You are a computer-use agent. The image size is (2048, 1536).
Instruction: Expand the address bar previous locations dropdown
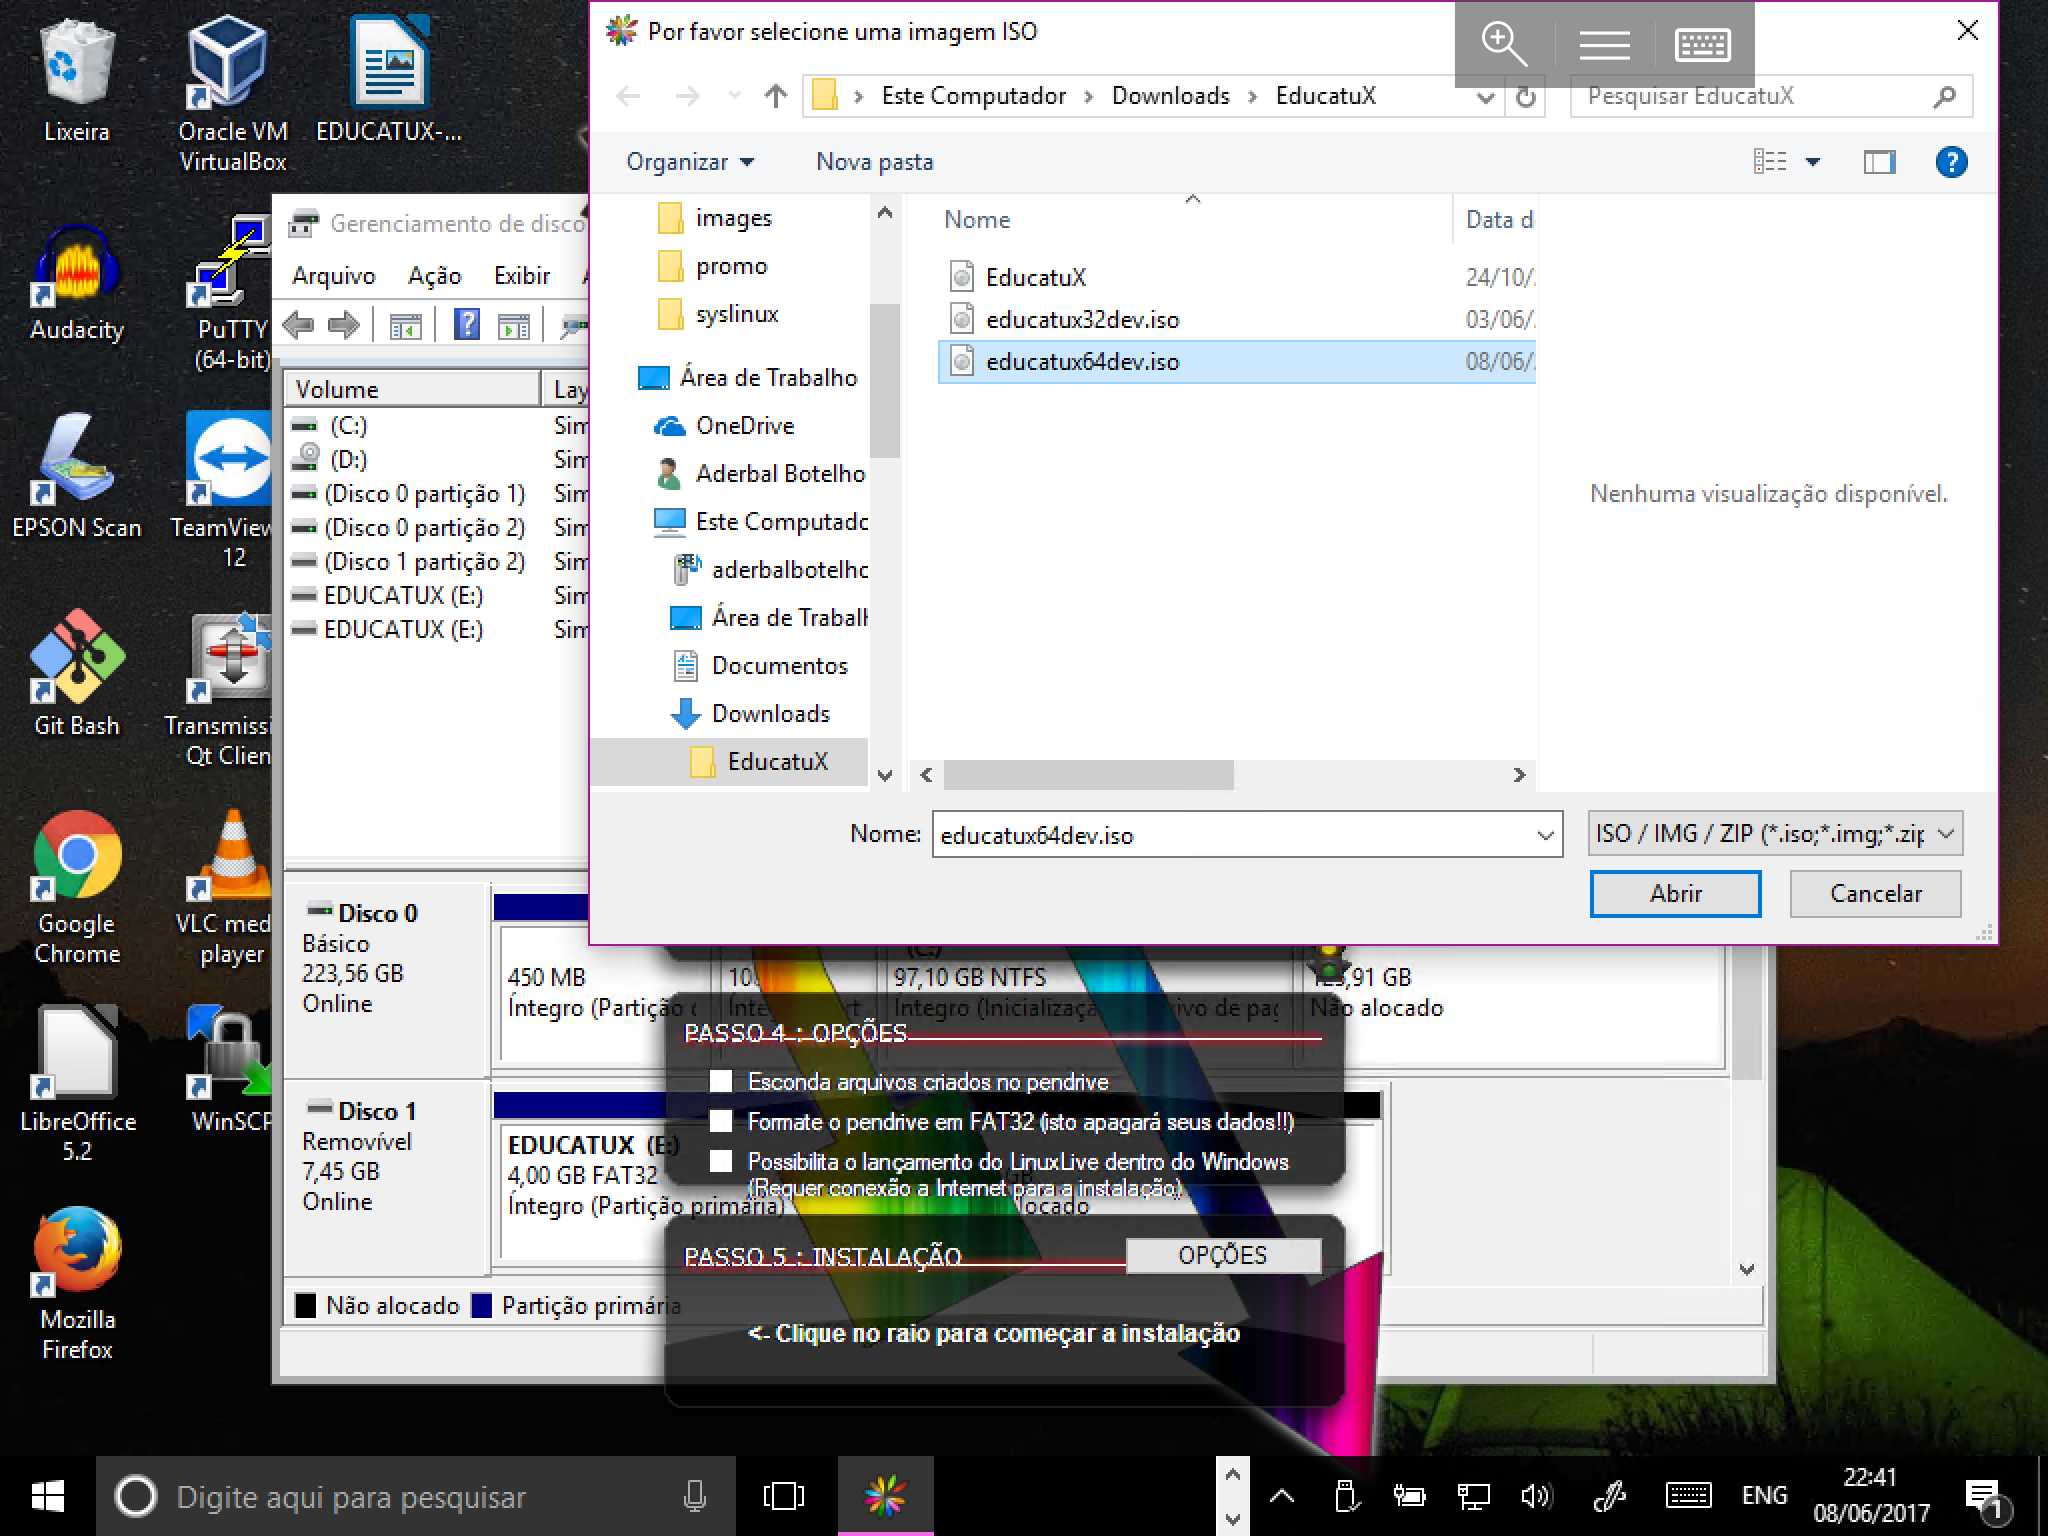pyautogui.click(x=1486, y=97)
